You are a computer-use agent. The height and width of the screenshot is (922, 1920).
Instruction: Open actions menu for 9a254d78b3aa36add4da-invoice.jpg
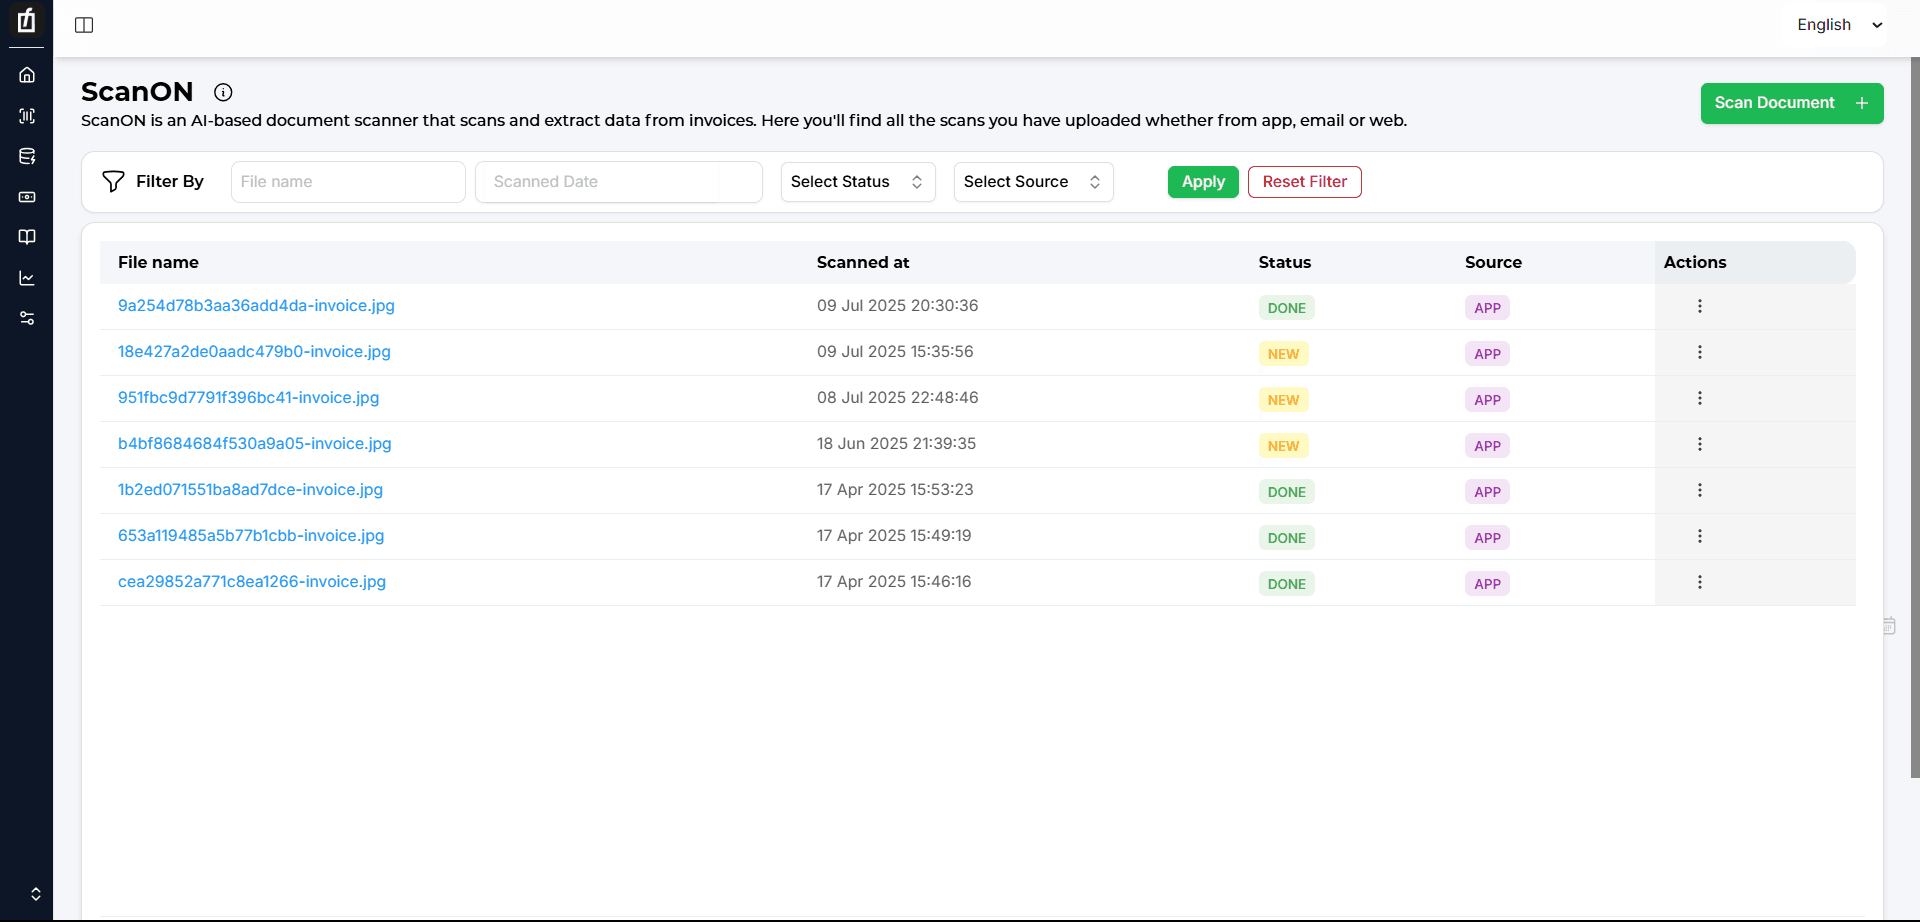pos(1699,306)
